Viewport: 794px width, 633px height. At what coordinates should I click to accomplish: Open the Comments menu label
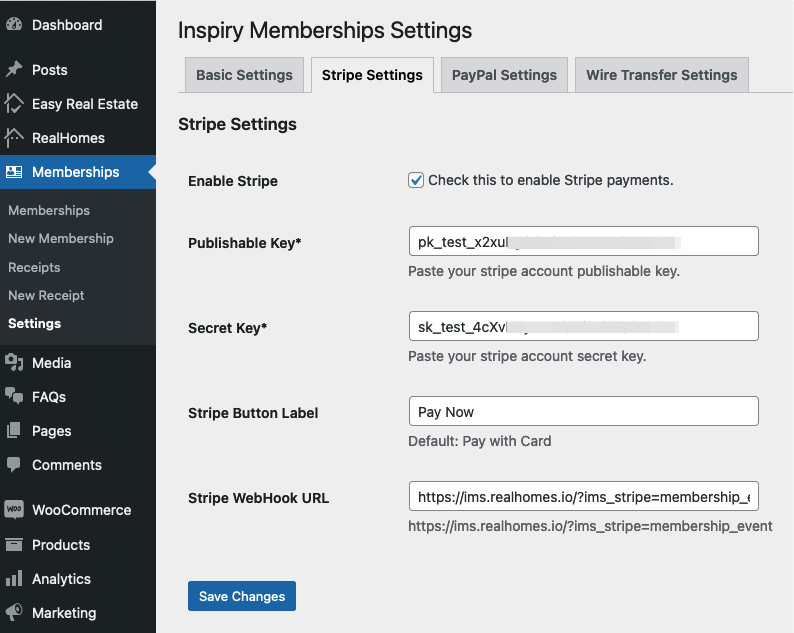(x=67, y=465)
